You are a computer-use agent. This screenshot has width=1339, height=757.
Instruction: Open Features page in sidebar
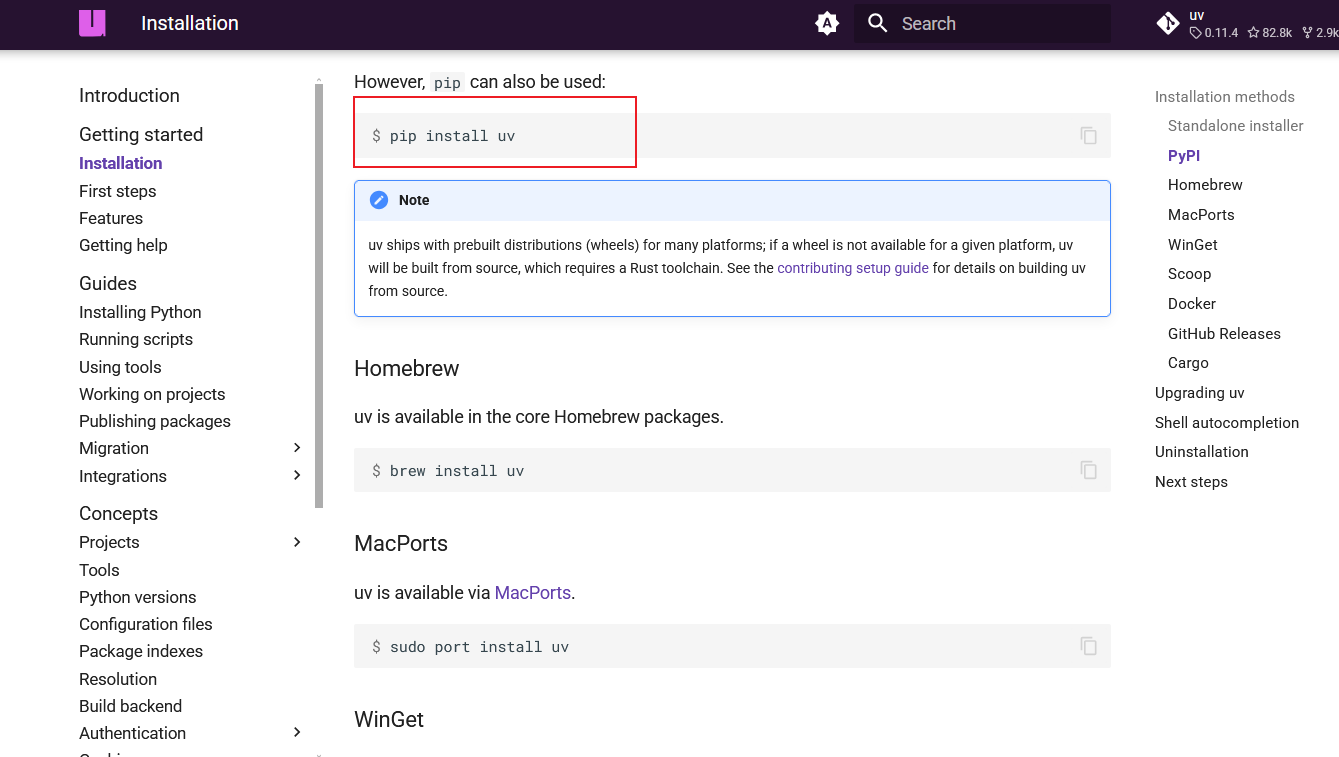(111, 218)
